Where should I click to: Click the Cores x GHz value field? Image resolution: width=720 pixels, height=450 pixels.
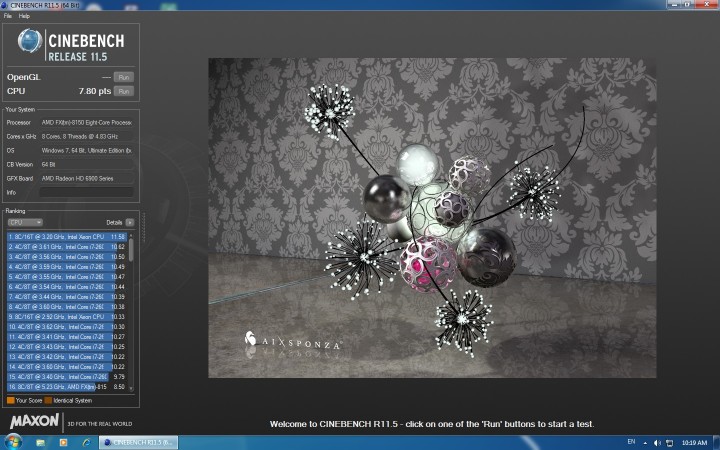tap(87, 136)
